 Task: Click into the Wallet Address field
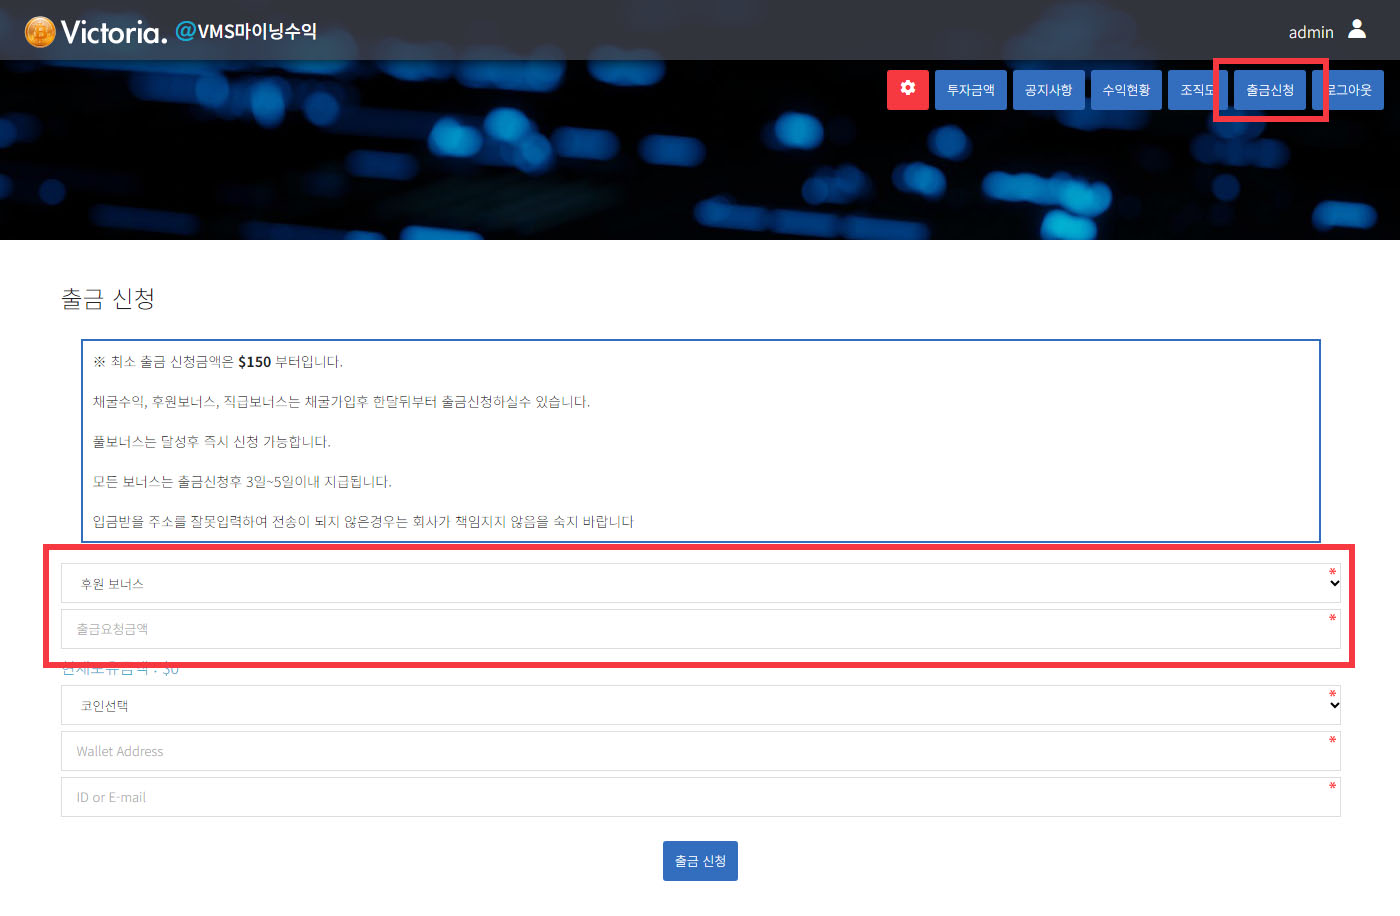click(700, 752)
